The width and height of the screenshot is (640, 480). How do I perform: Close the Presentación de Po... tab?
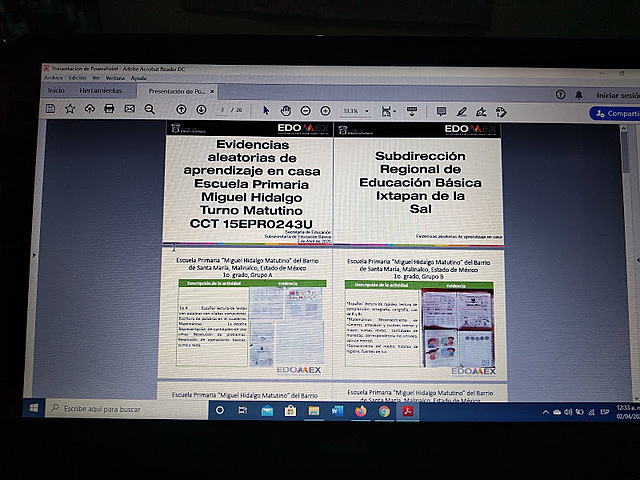click(x=212, y=91)
